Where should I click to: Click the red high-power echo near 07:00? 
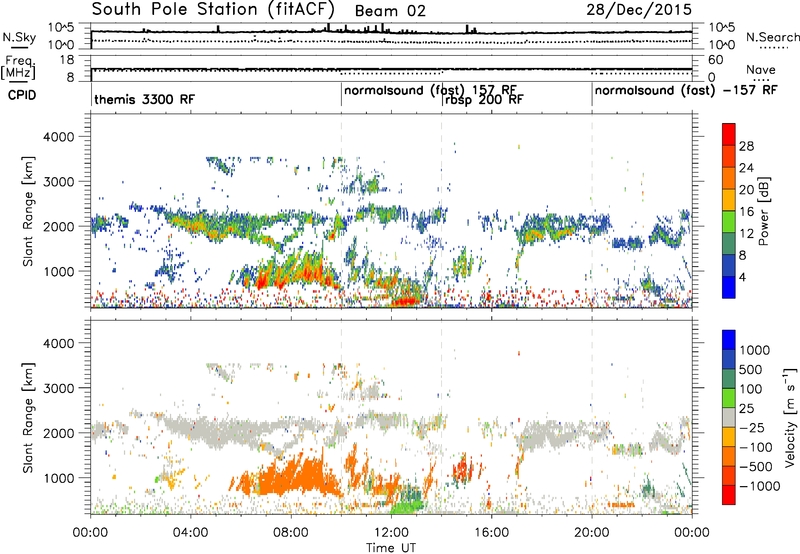(x=264, y=280)
